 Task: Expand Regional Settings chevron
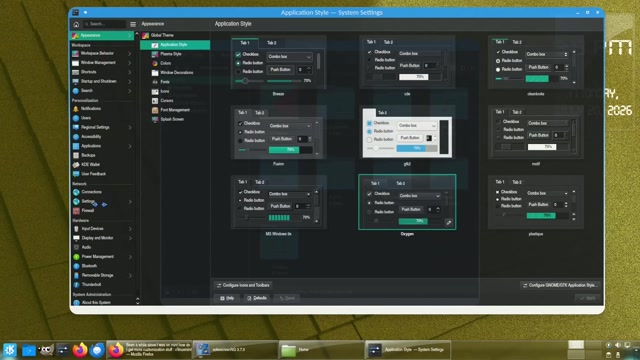point(130,127)
